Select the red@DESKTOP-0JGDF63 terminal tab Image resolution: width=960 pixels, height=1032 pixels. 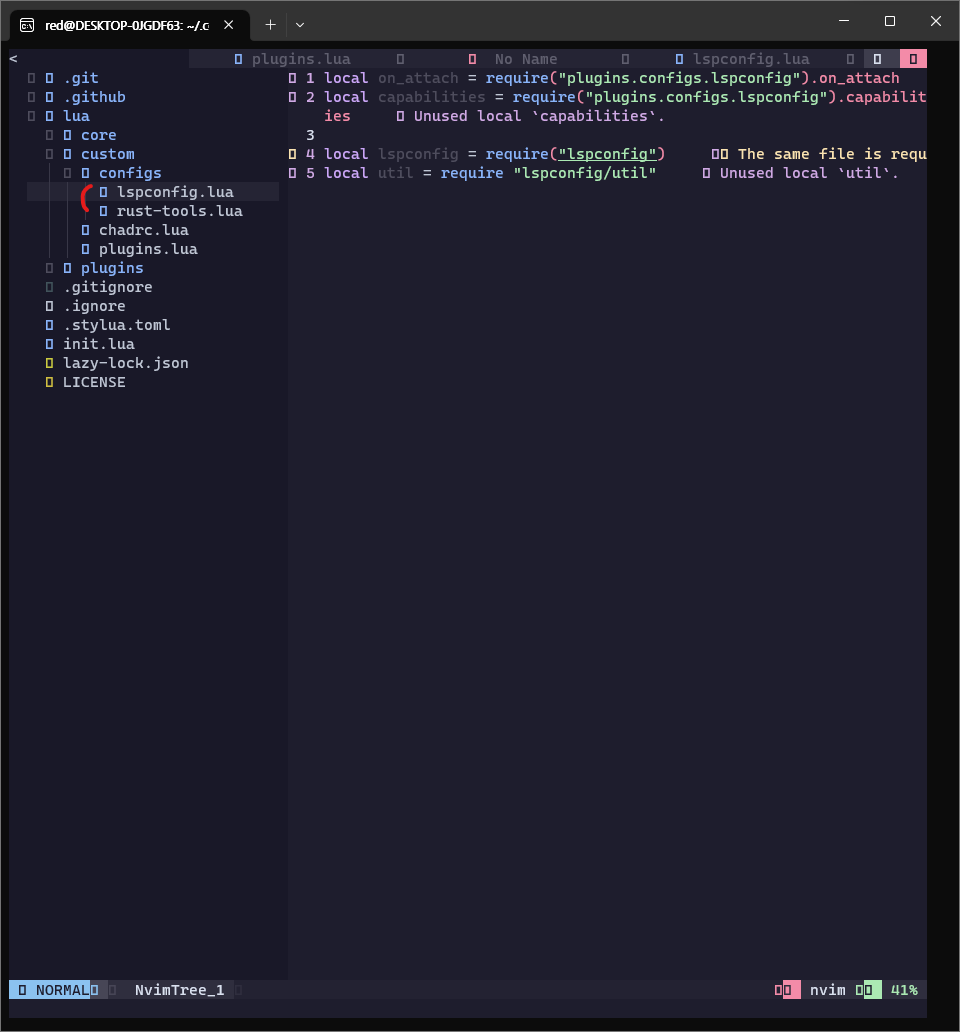(127, 26)
